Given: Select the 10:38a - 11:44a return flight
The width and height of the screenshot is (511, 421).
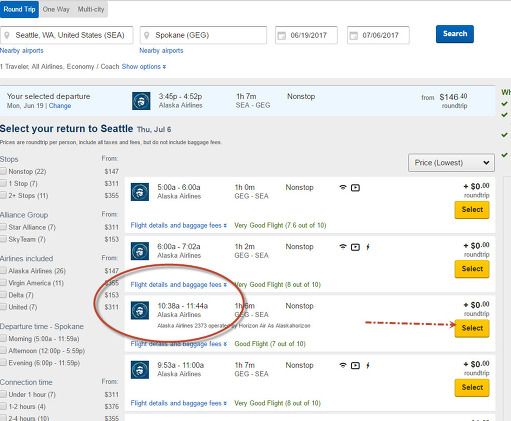Looking at the screenshot, I should pos(472,328).
